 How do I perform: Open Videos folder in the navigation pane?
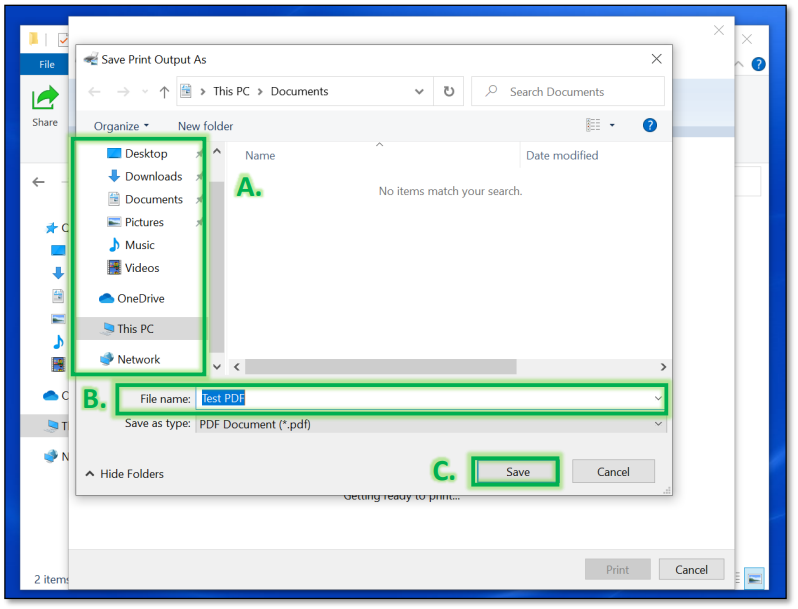[141, 268]
